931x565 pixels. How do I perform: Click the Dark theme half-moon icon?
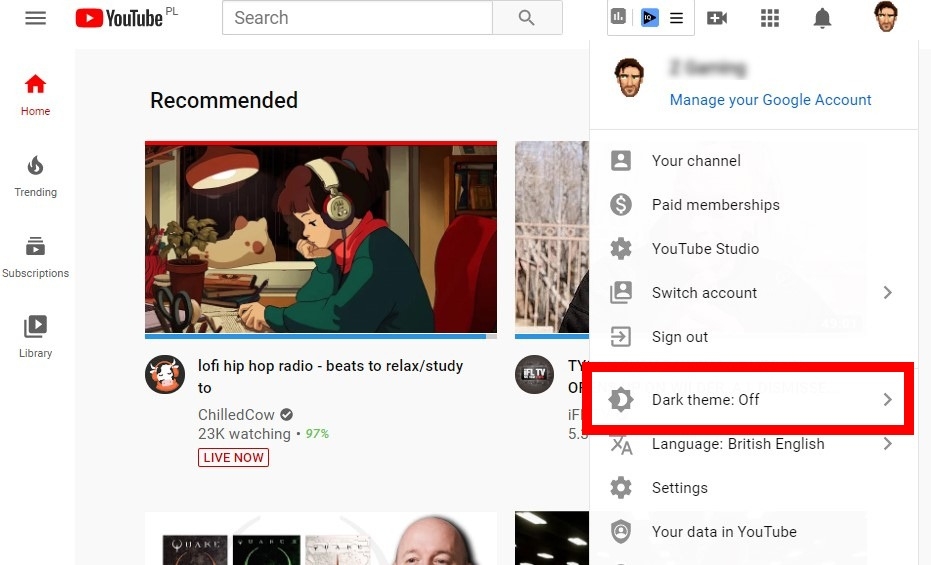pos(621,399)
